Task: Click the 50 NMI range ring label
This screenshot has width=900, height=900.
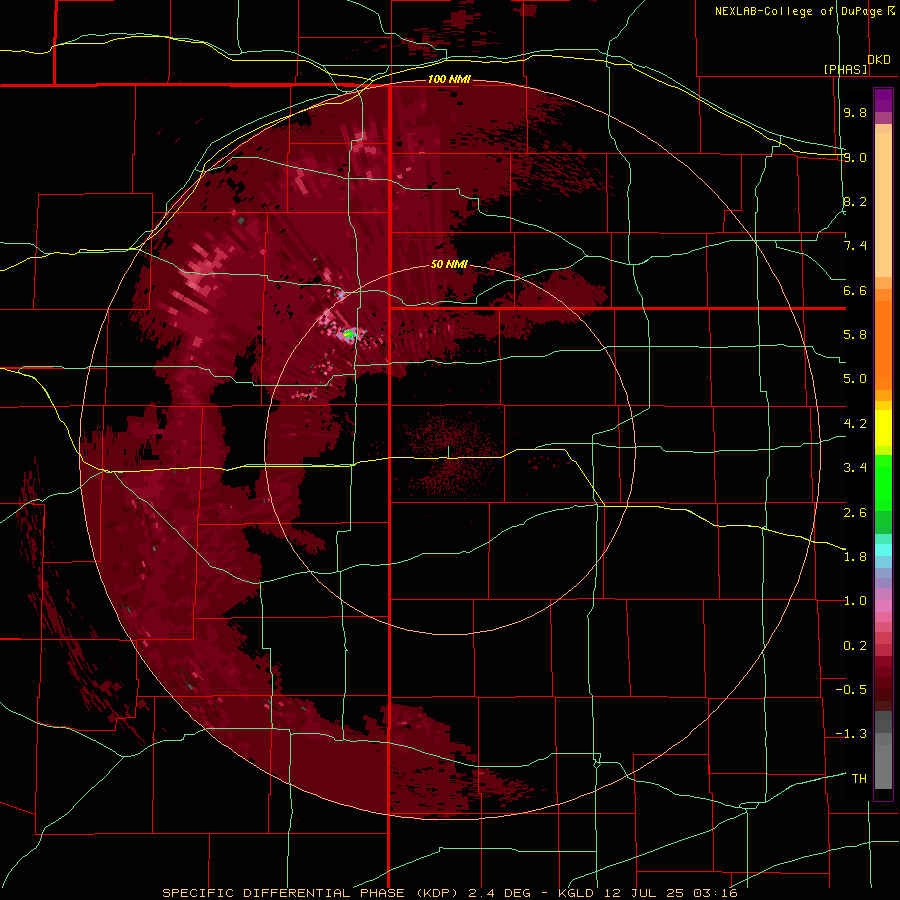Action: point(449,264)
